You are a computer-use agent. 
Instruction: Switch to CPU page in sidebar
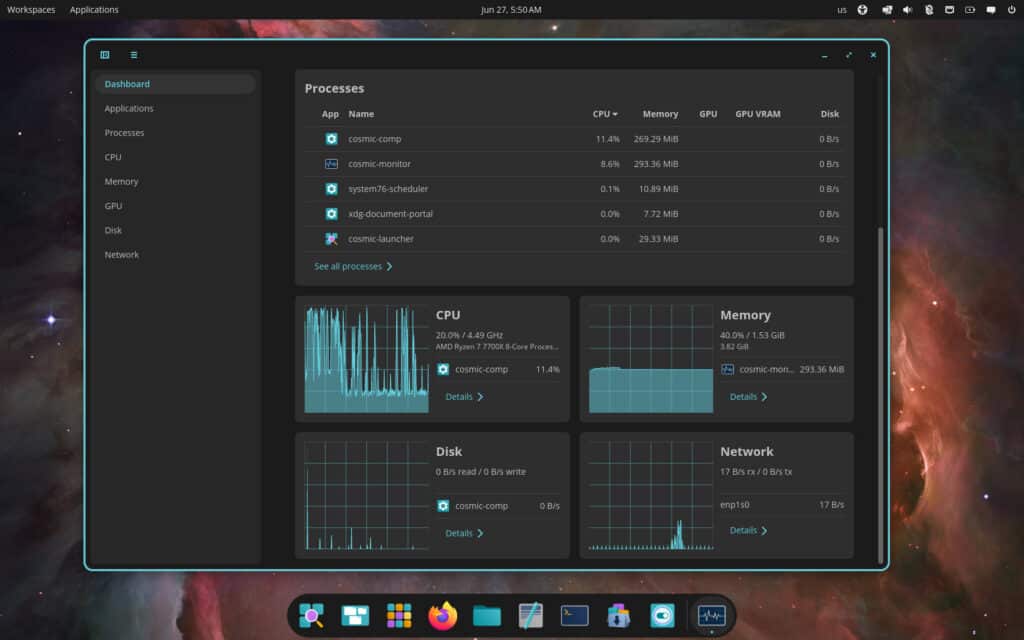tap(175, 157)
